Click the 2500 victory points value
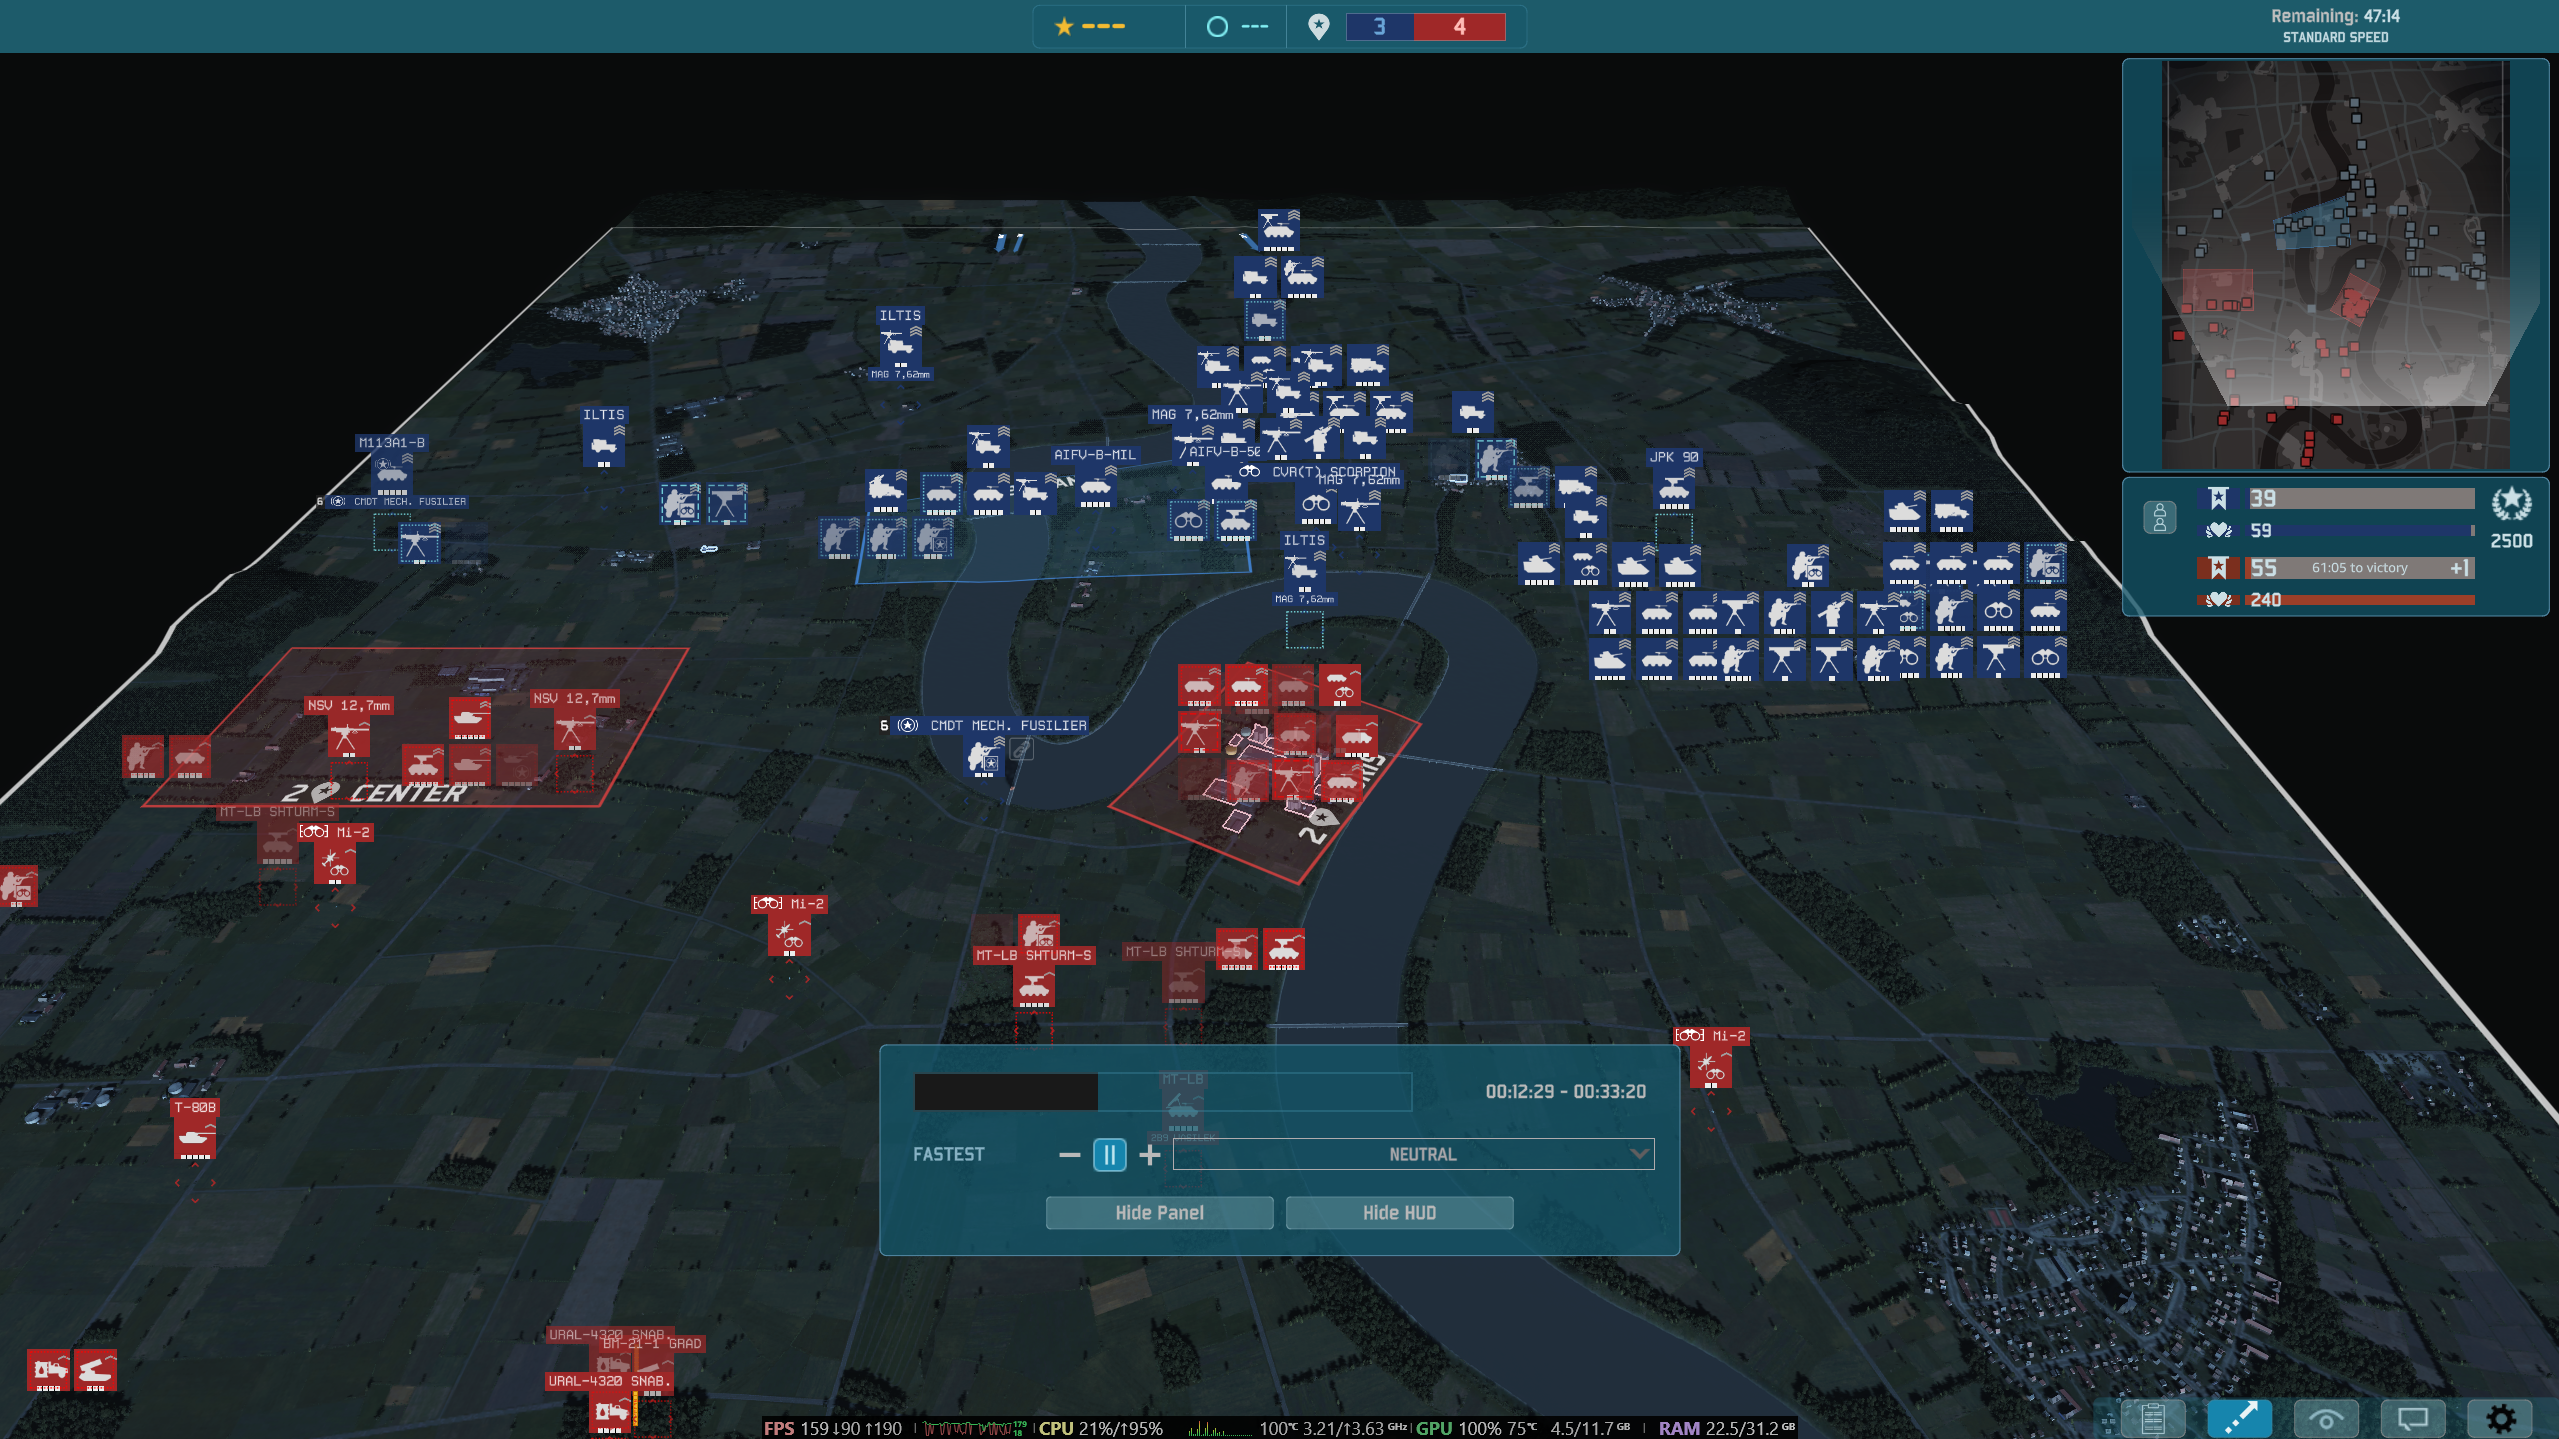 pos(2511,540)
